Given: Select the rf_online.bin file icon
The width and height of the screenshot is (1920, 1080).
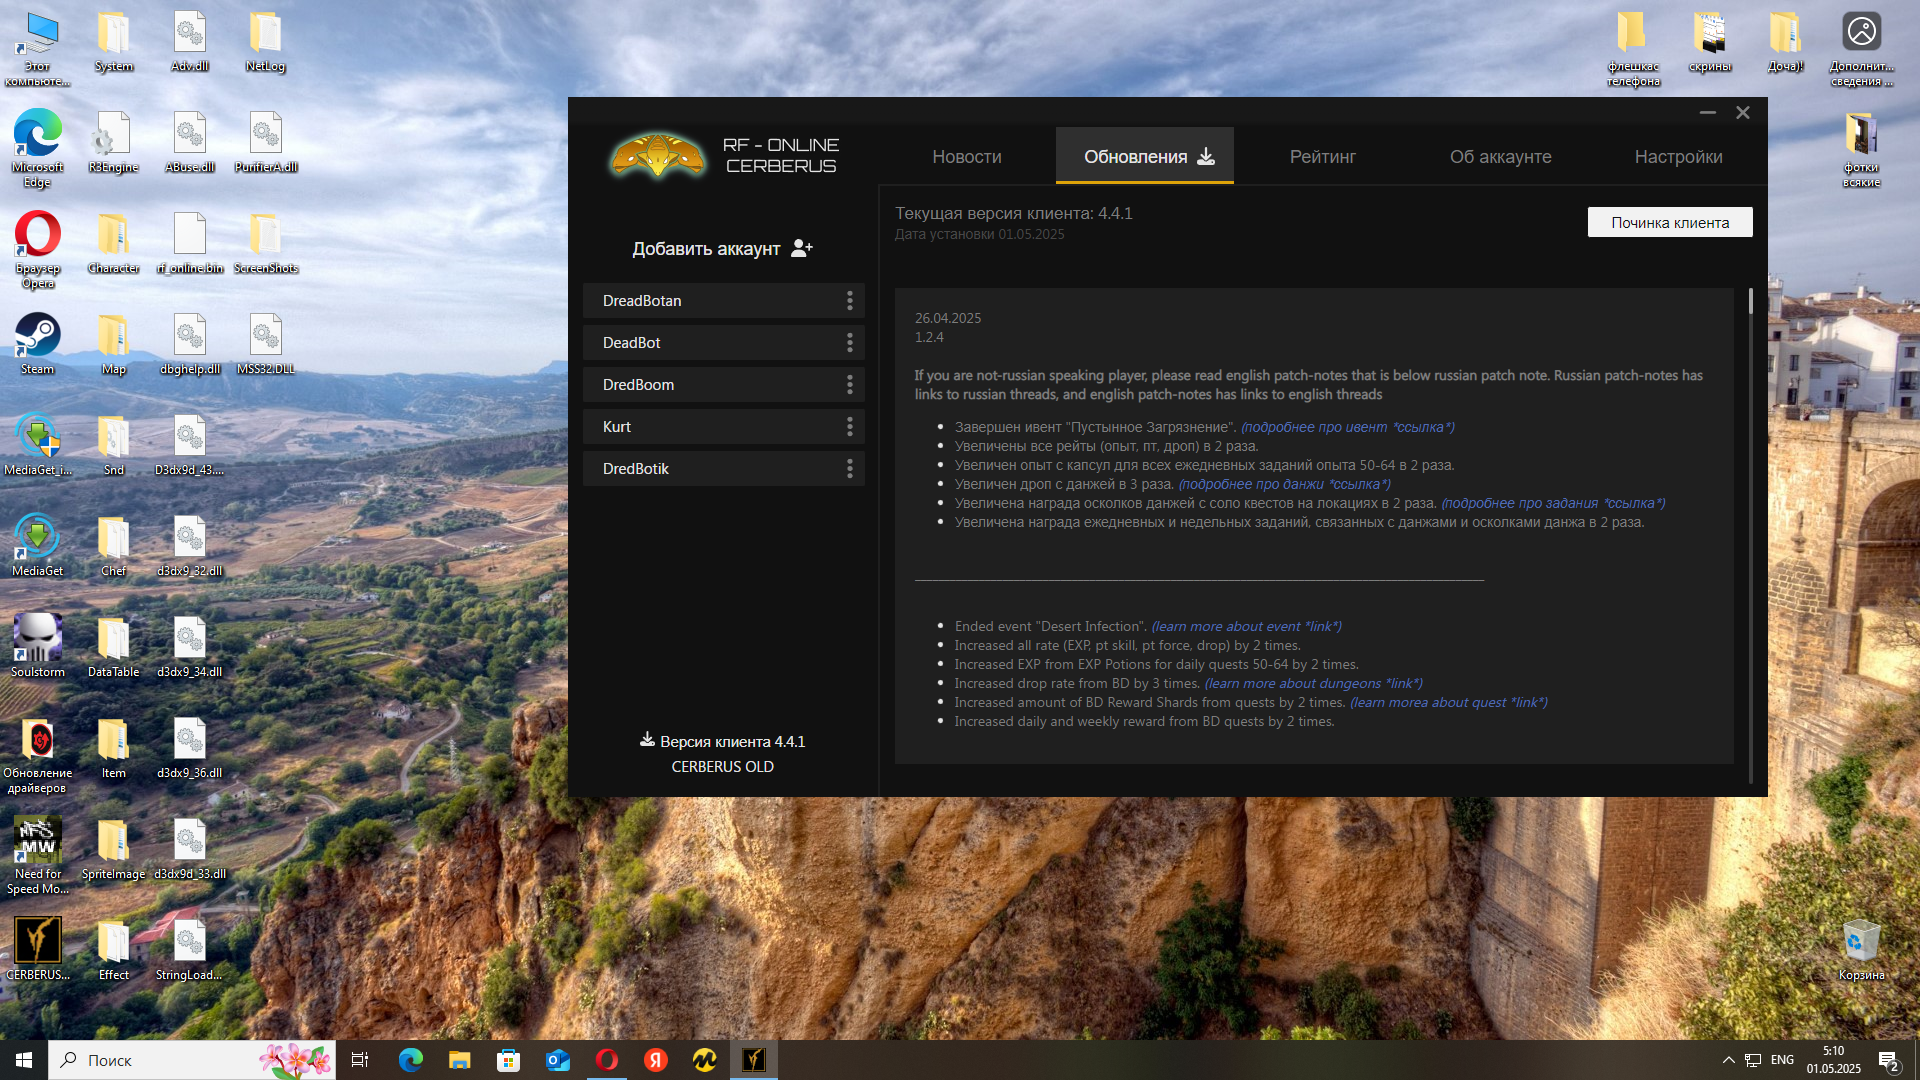Looking at the screenshot, I should tap(190, 243).
